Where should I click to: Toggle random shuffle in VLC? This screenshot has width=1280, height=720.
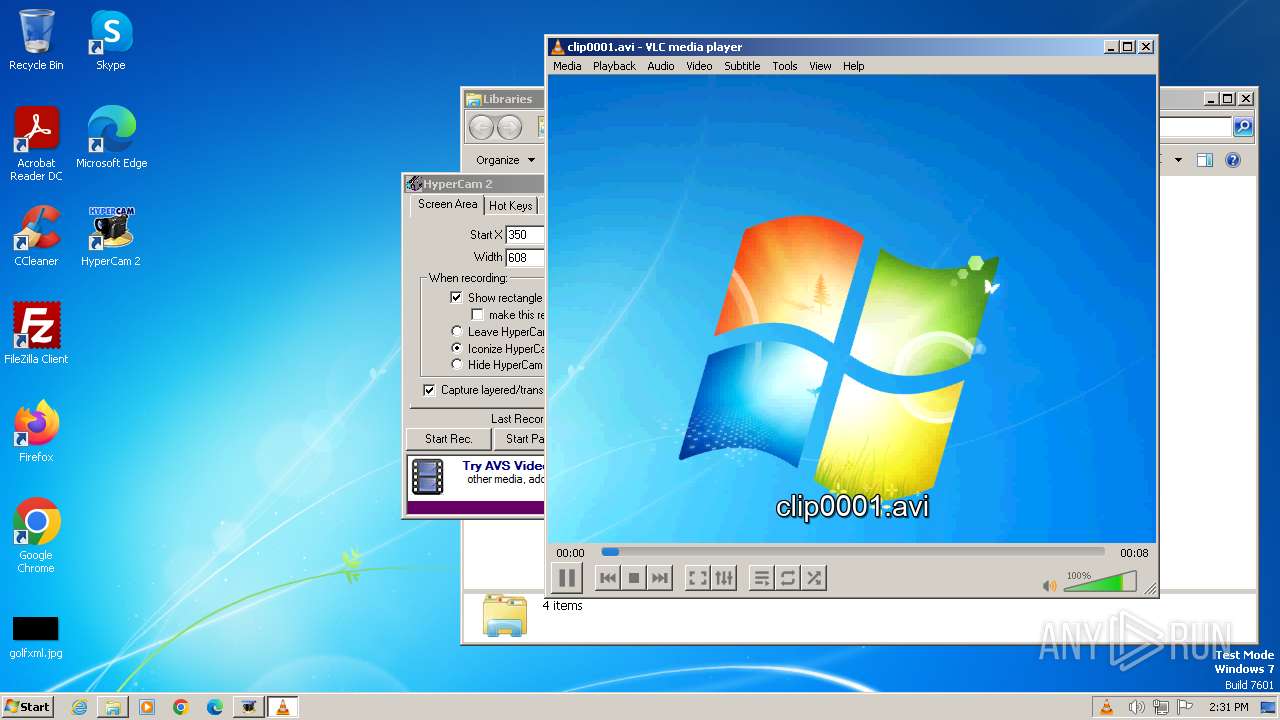pyautogui.click(x=814, y=578)
